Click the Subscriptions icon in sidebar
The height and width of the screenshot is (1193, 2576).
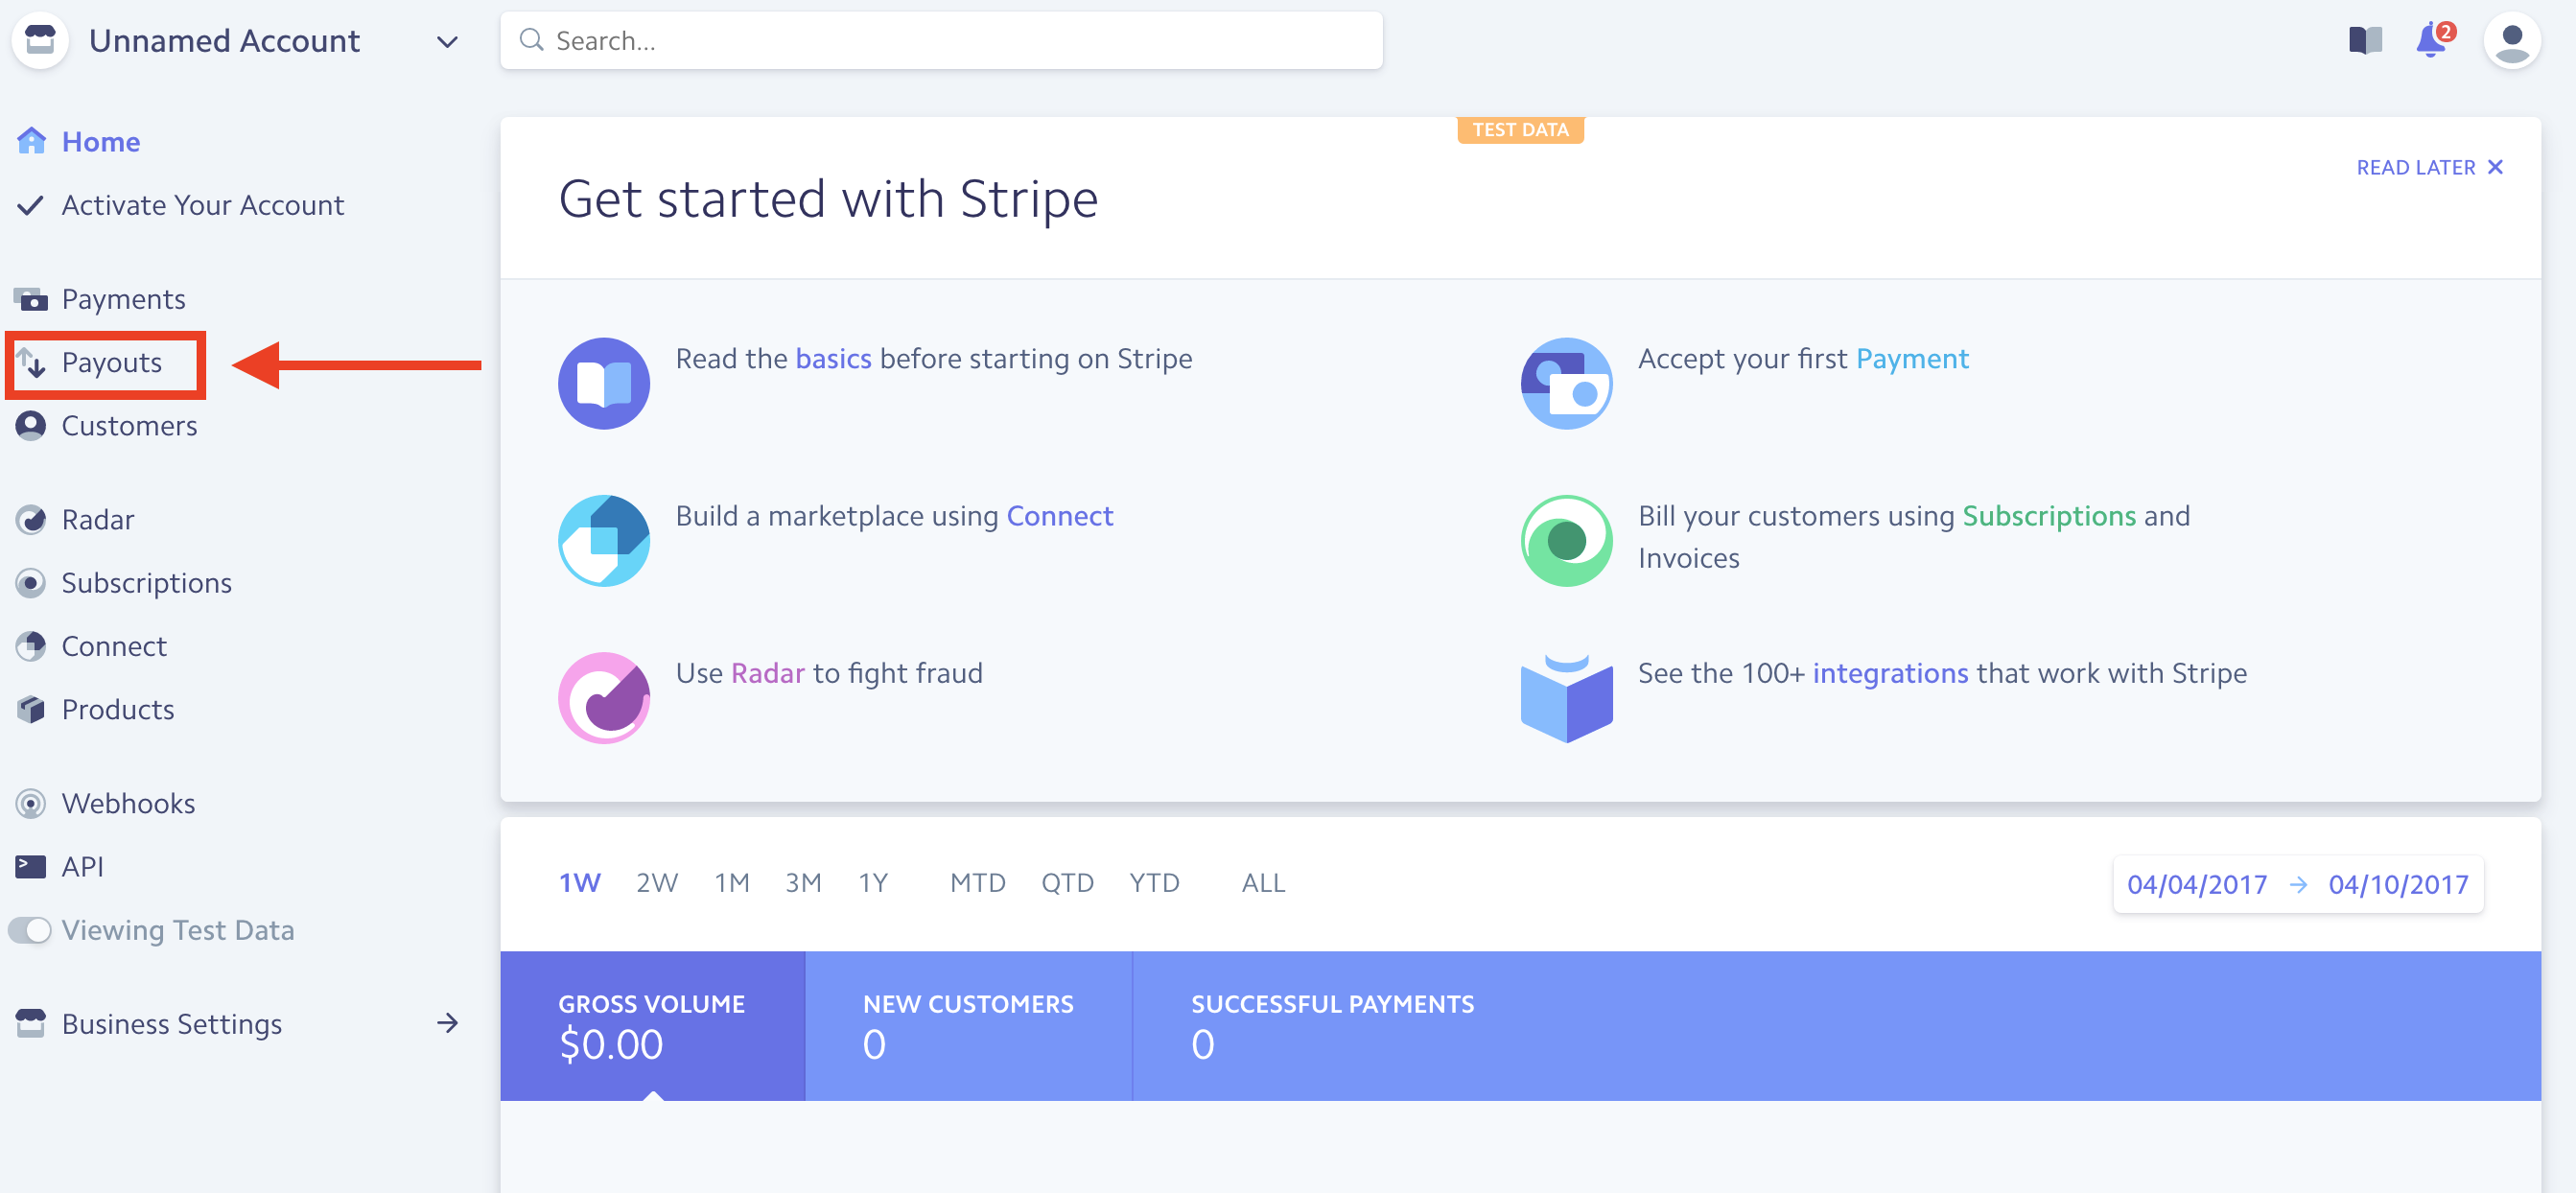click(x=30, y=583)
